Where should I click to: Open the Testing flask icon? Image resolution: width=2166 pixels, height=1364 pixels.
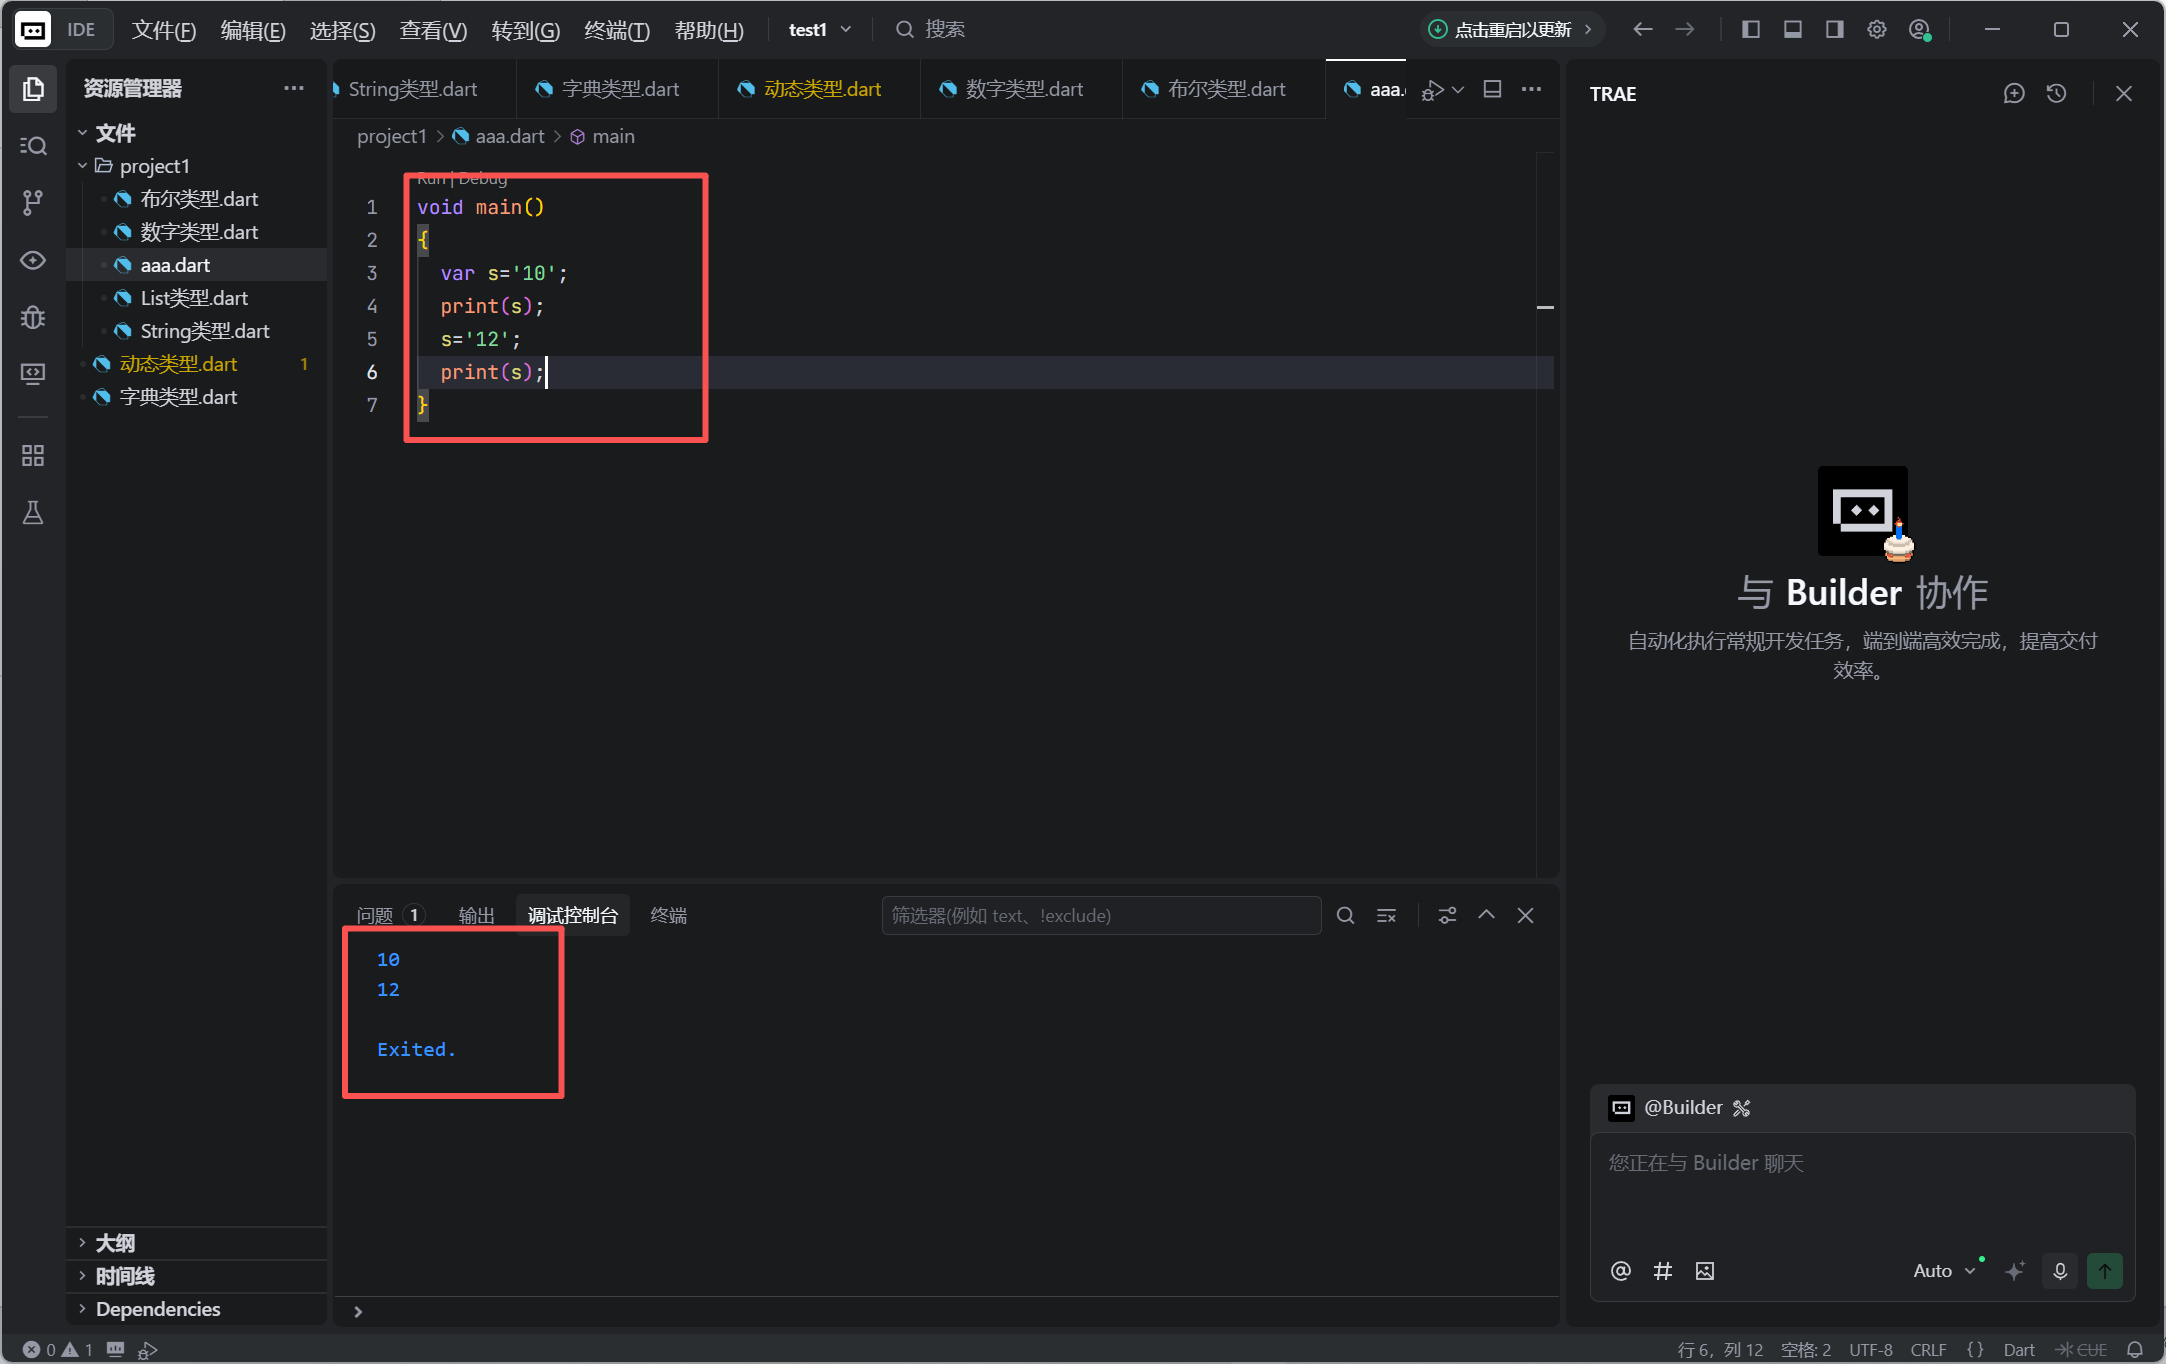click(33, 513)
